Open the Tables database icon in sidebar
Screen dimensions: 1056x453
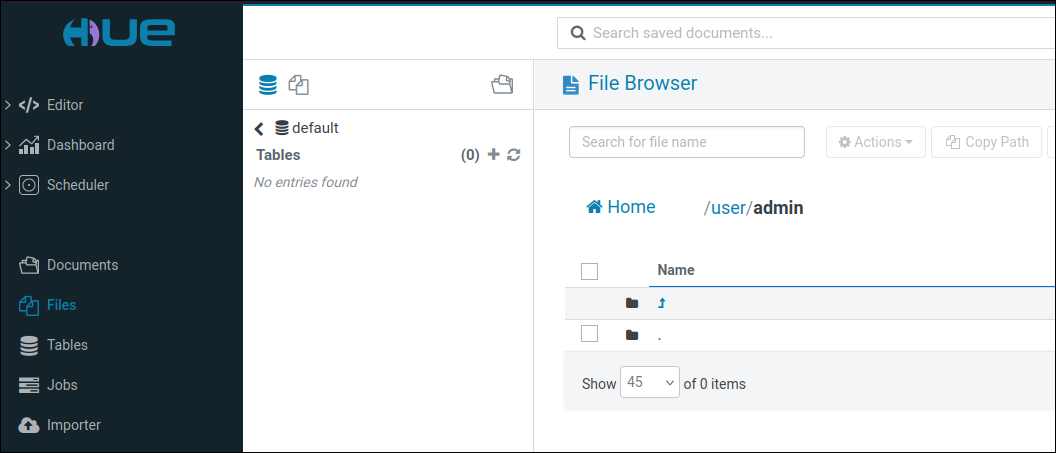[x=29, y=345]
